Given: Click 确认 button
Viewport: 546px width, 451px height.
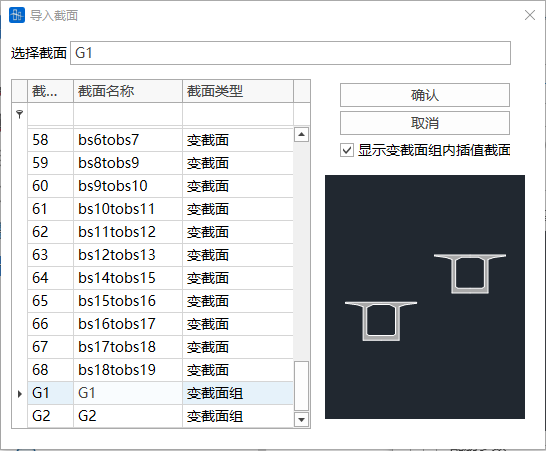Looking at the screenshot, I should click(x=425, y=95).
